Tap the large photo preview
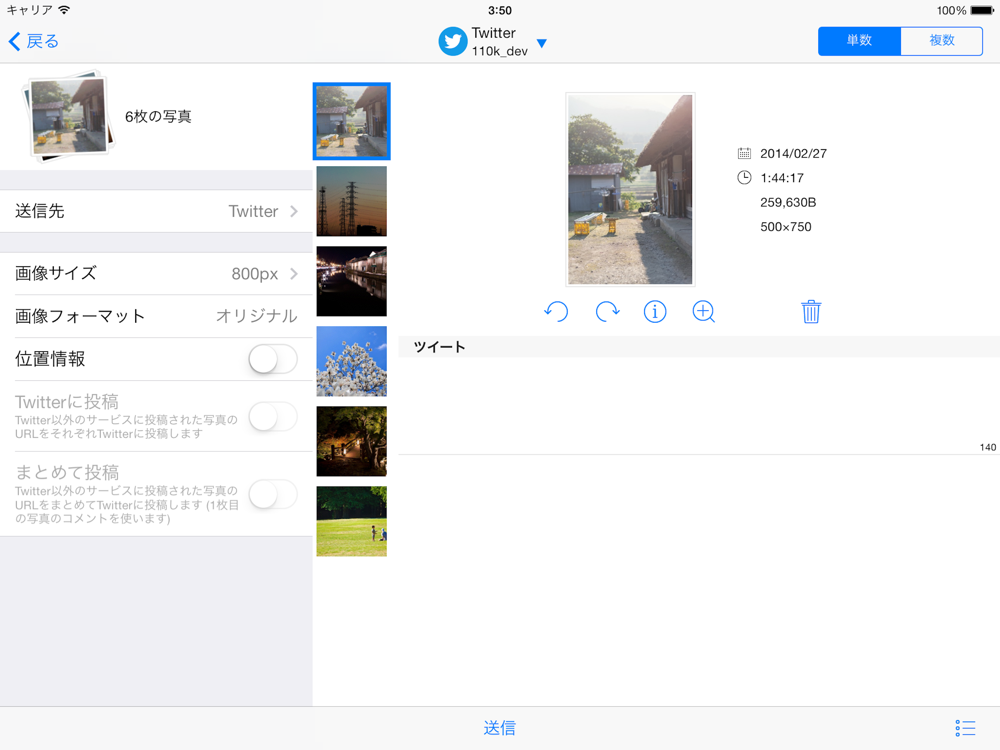1000x750 pixels. click(x=630, y=189)
